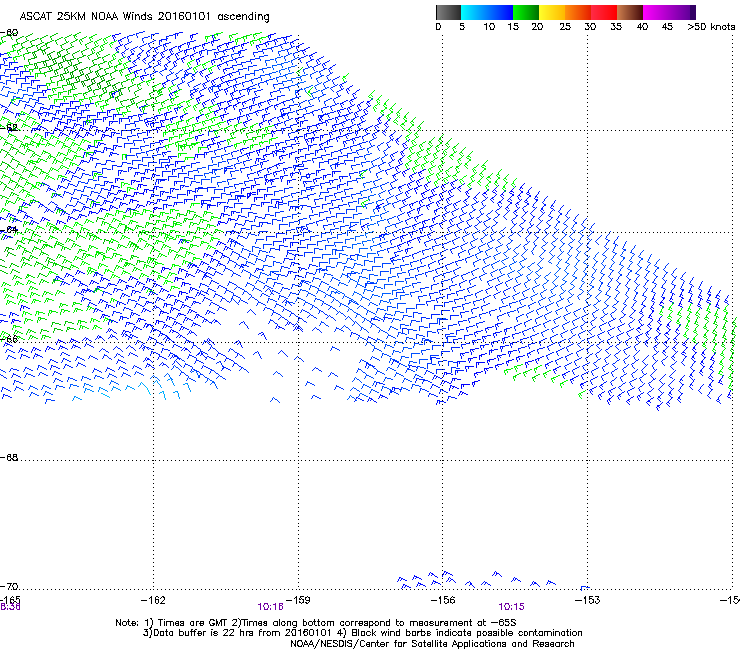Click the '>50 knots' legend label
Viewport: 740px width, 650px height.
point(711,26)
